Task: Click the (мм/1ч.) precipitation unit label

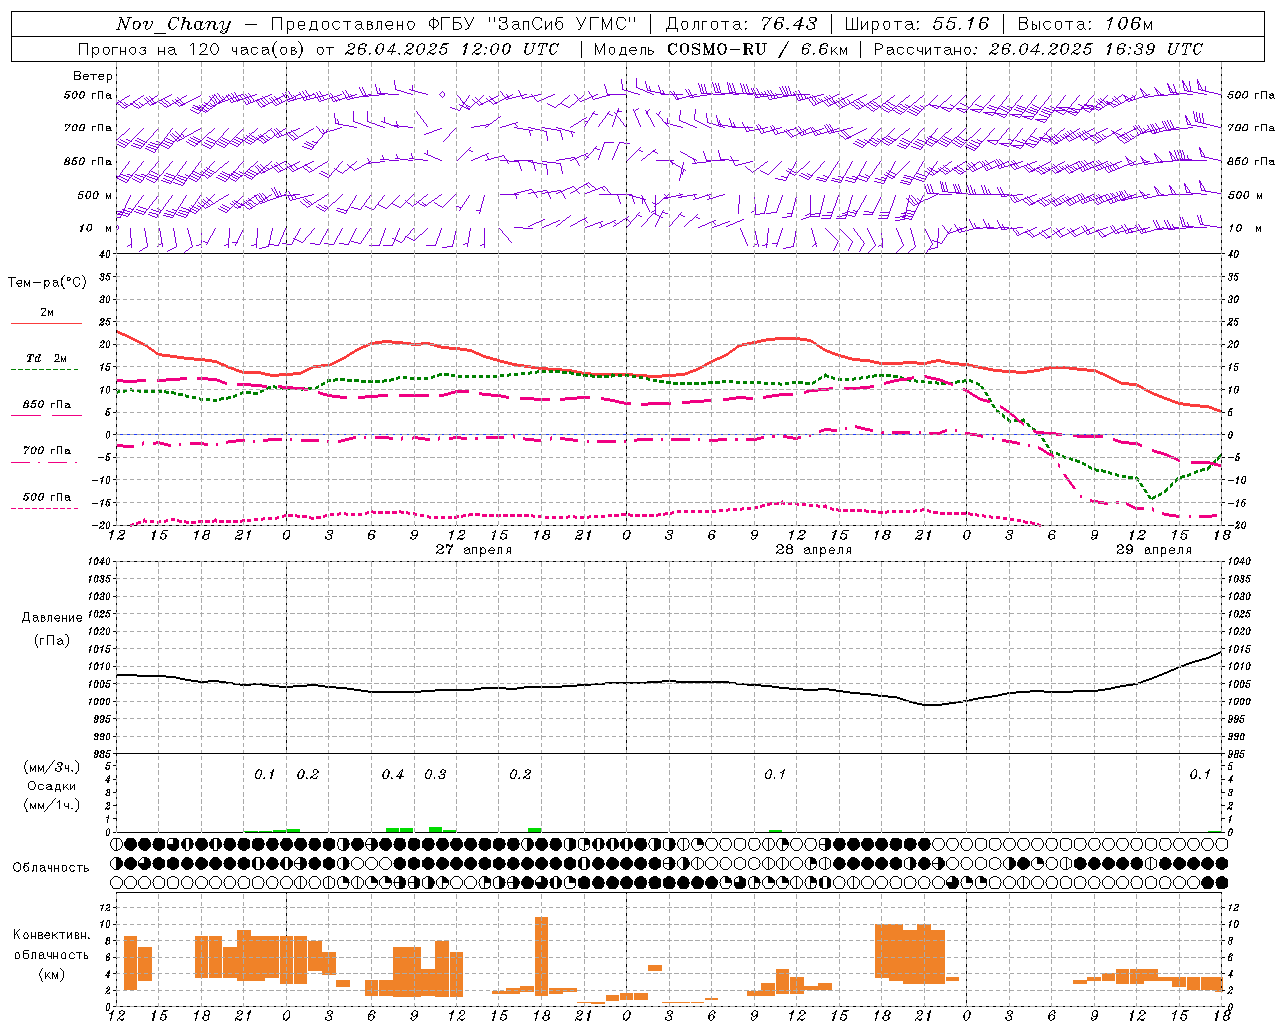Action: 52,805
